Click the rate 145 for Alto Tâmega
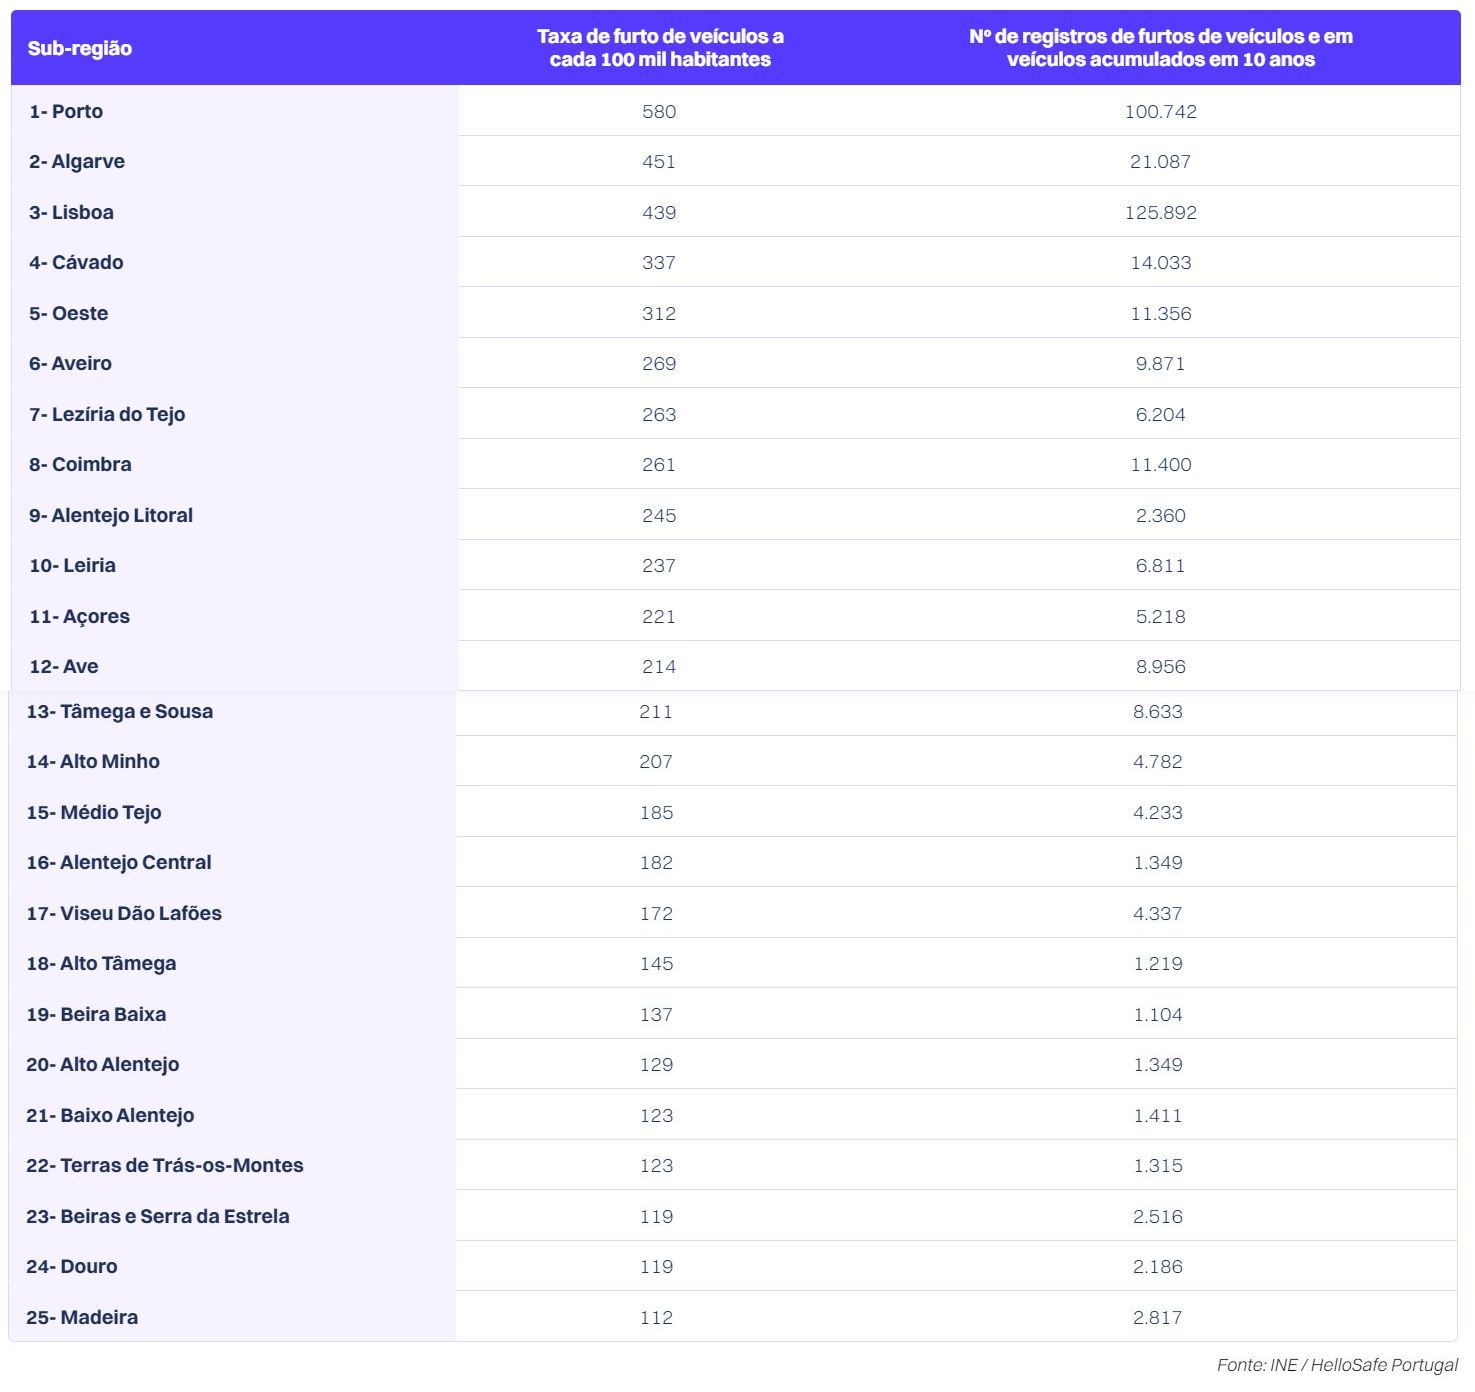The height and width of the screenshot is (1392, 1475). tap(656, 964)
